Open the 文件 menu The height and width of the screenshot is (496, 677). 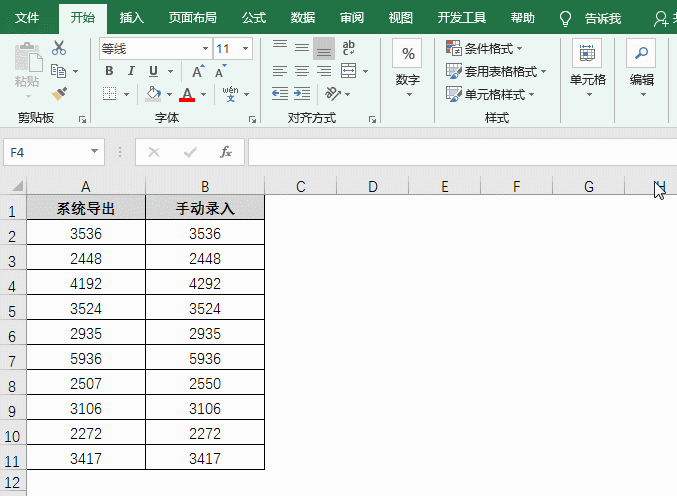click(27, 18)
